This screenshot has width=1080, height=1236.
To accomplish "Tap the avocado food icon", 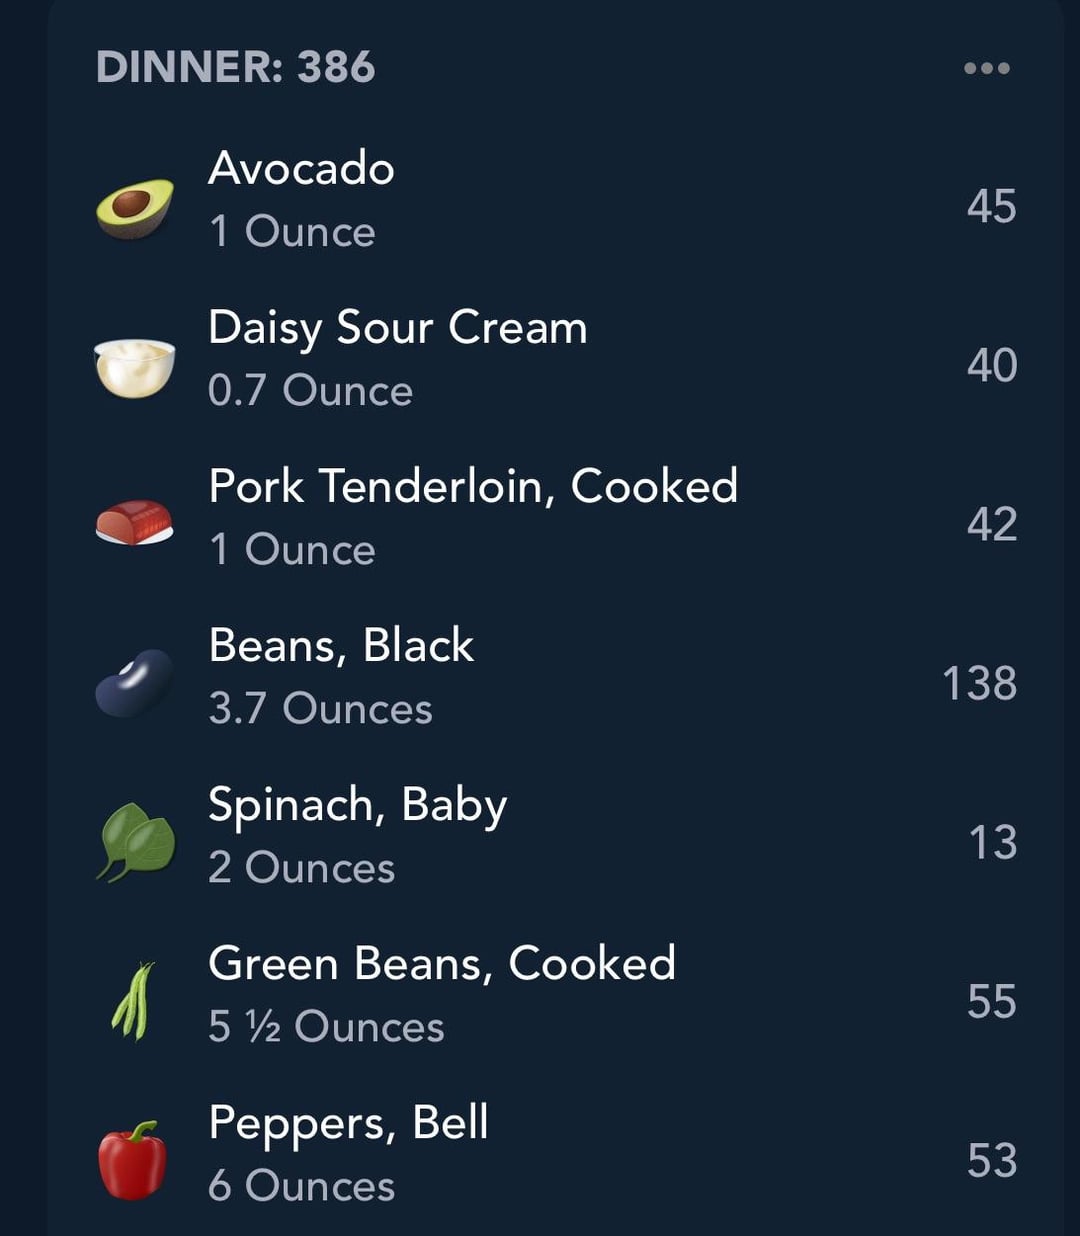I will (134, 208).
